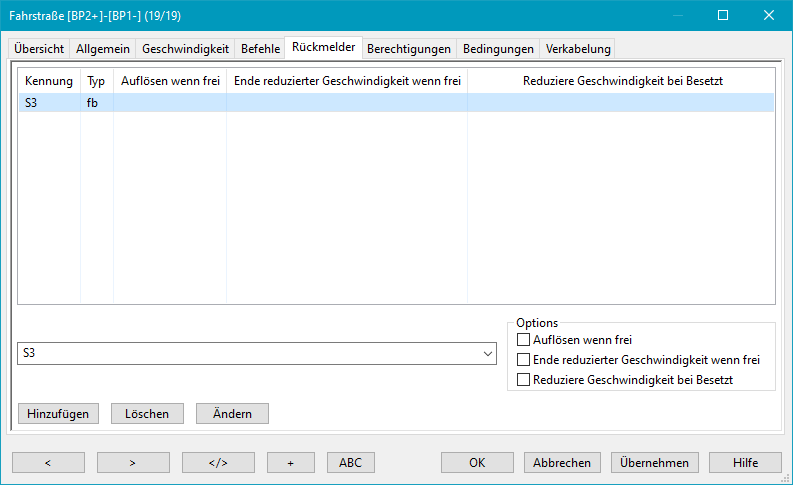Switch to the Übersicht tab

click(39, 48)
